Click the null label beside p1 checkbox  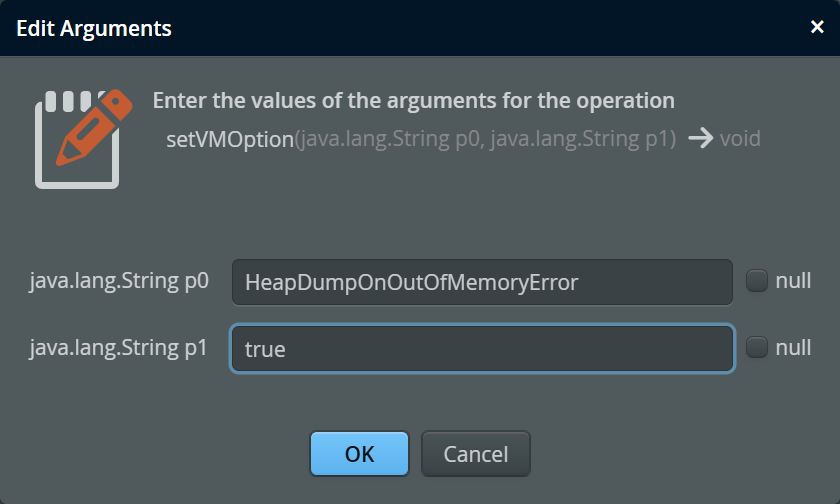click(793, 348)
